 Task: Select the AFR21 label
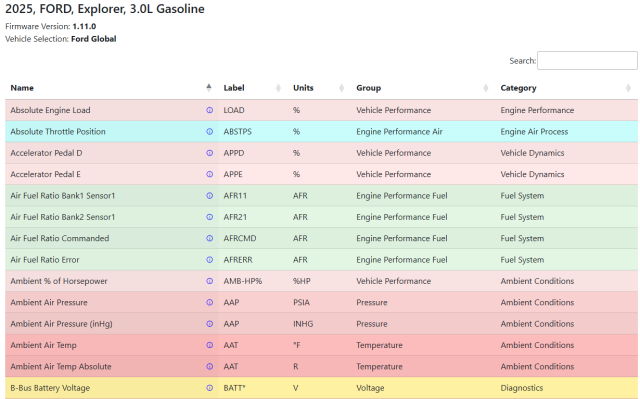(235, 217)
